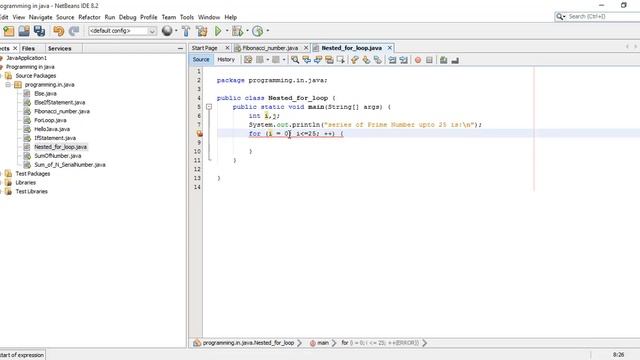Click the Save All disks icon
This screenshot has height=360, width=640.
pos(39,31)
